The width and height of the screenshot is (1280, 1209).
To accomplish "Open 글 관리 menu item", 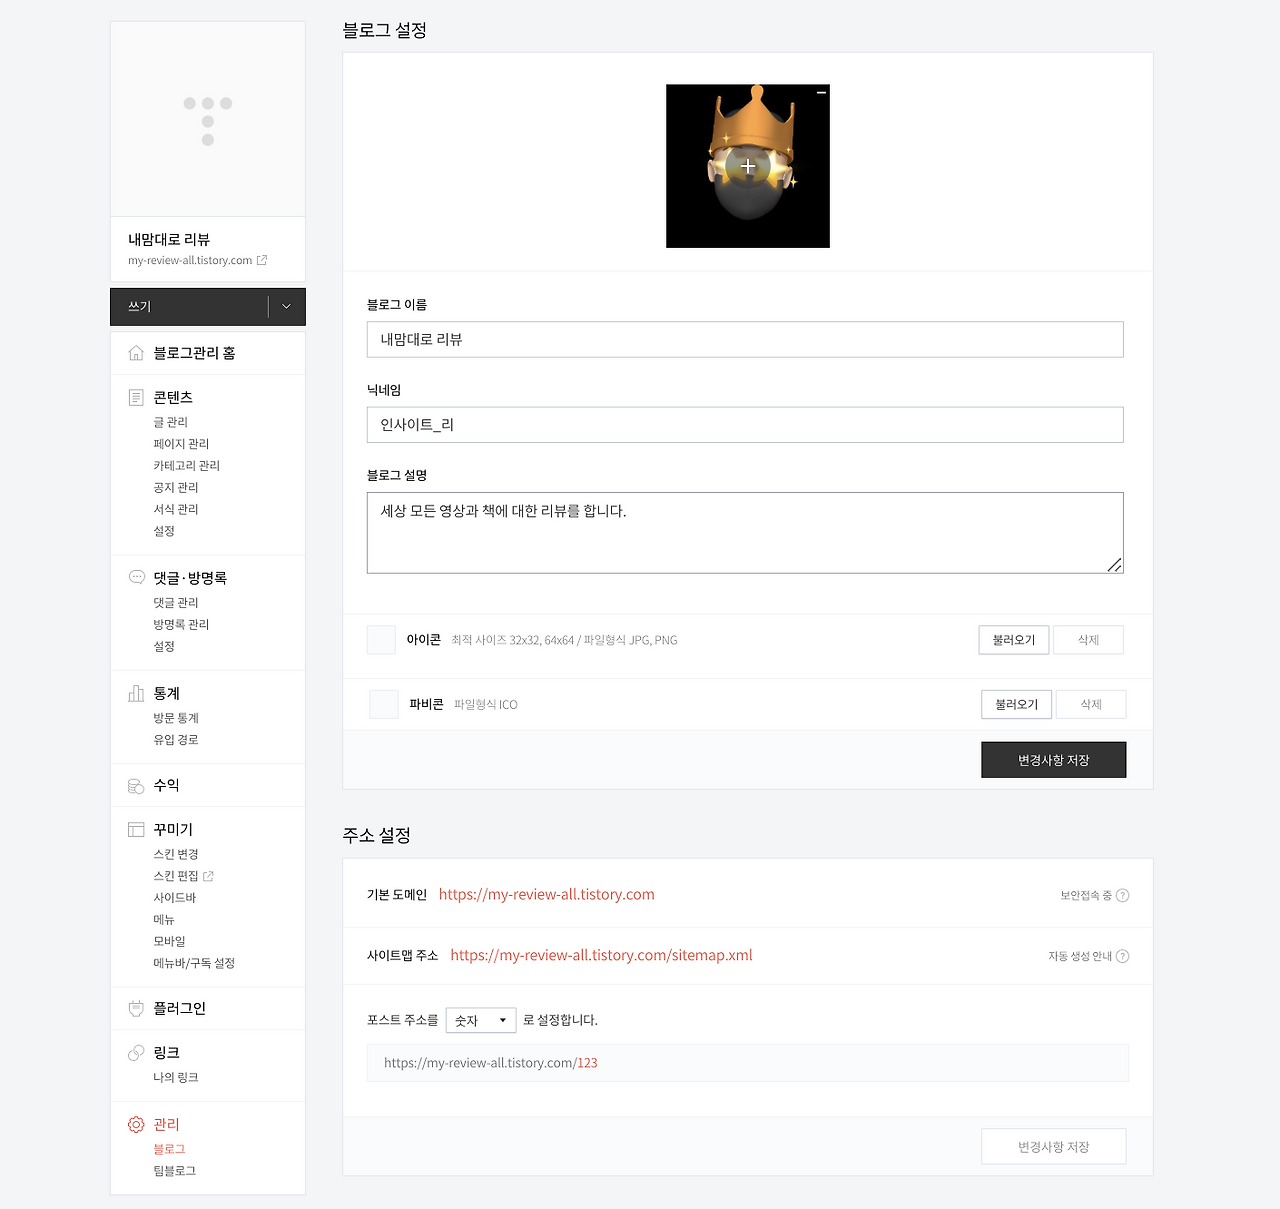I will pos(170,422).
